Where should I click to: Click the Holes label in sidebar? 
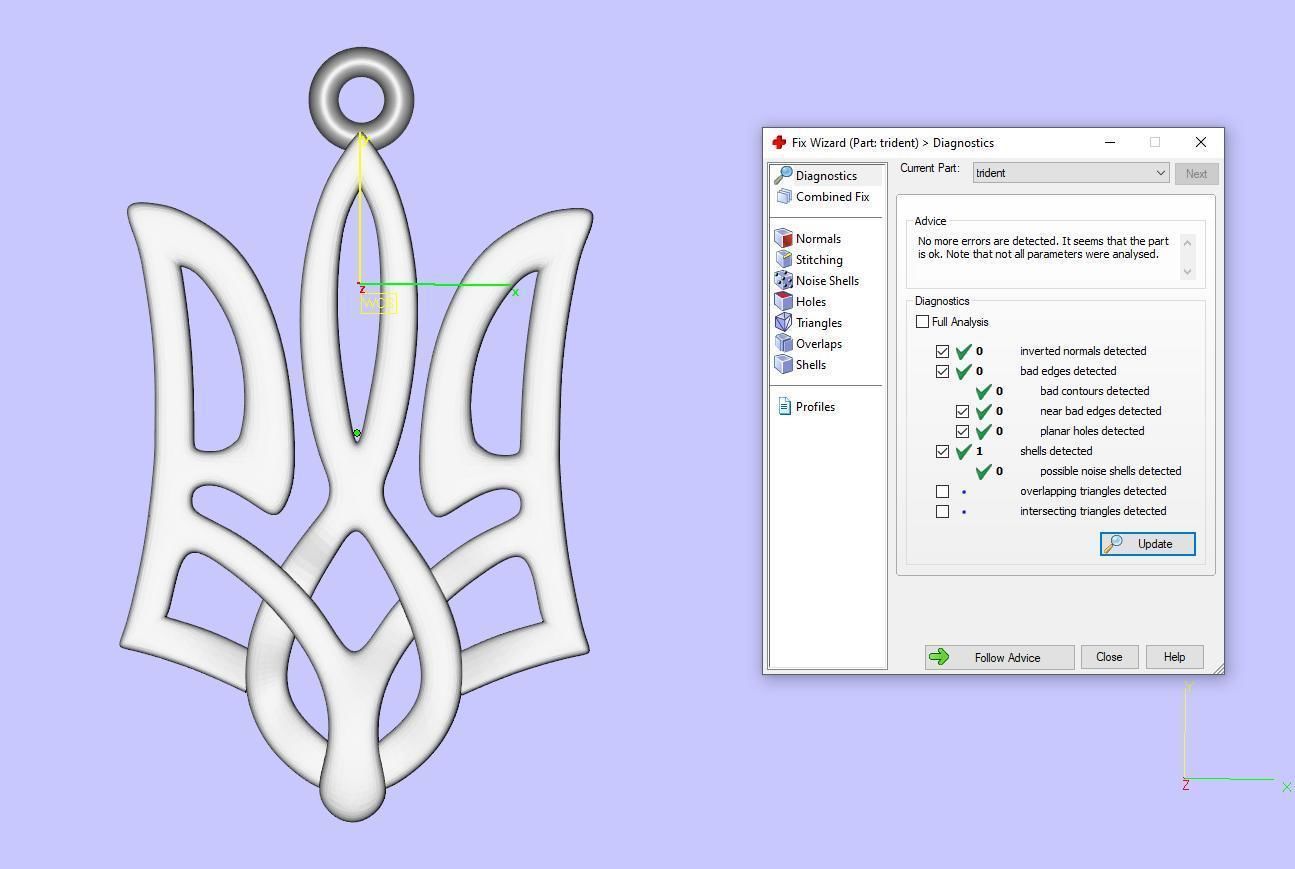click(x=811, y=302)
